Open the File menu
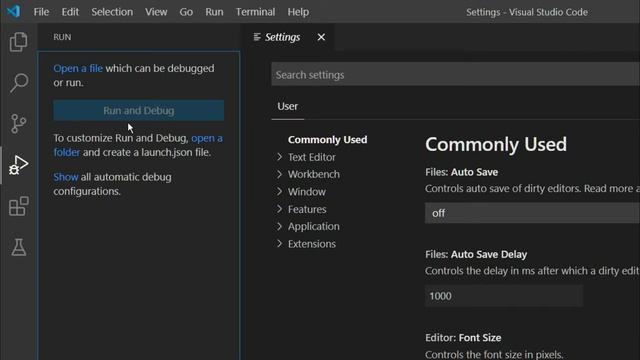Image resolution: width=640 pixels, height=360 pixels. pyautogui.click(x=41, y=12)
